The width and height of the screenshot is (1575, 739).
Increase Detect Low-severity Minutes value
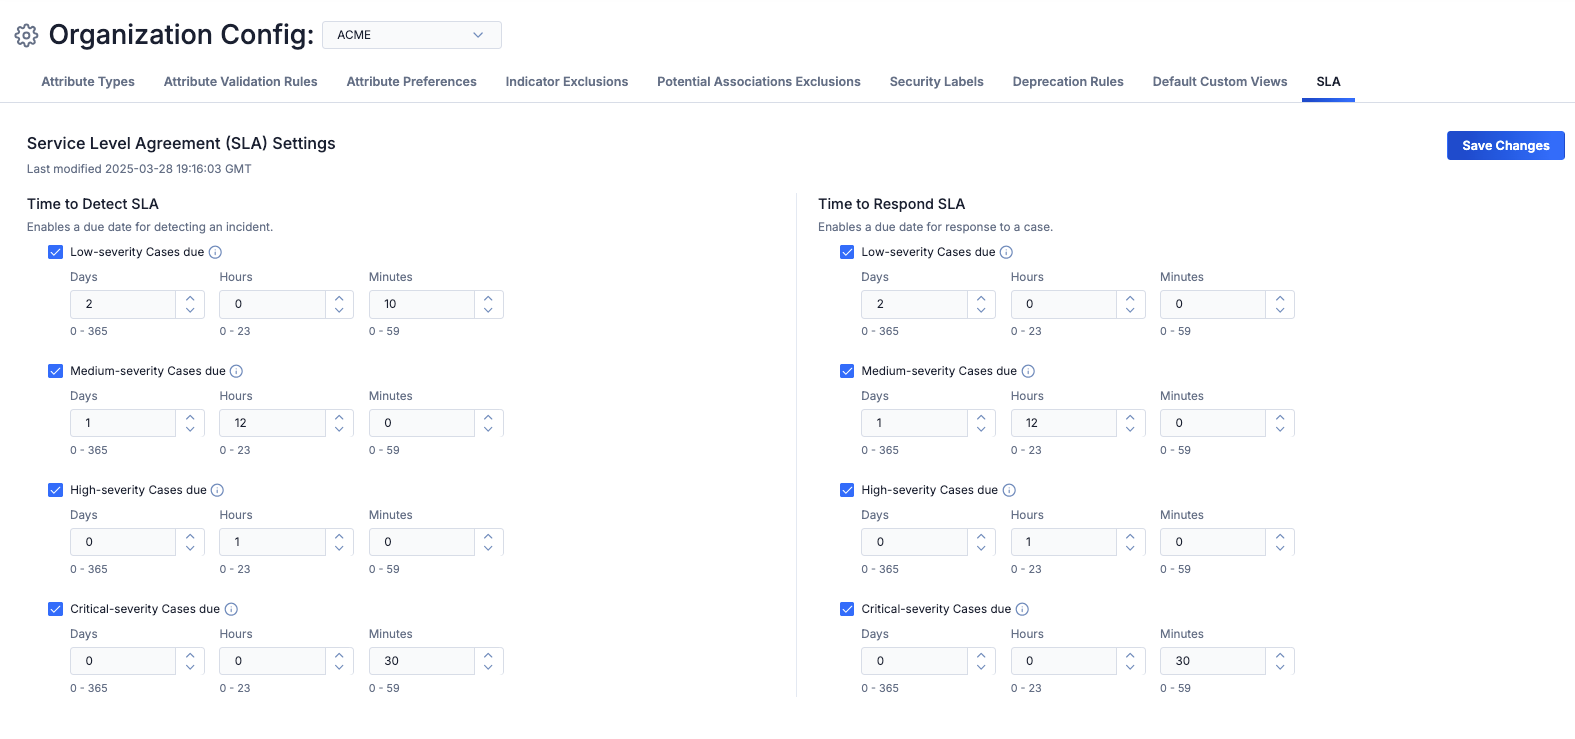(x=488, y=298)
